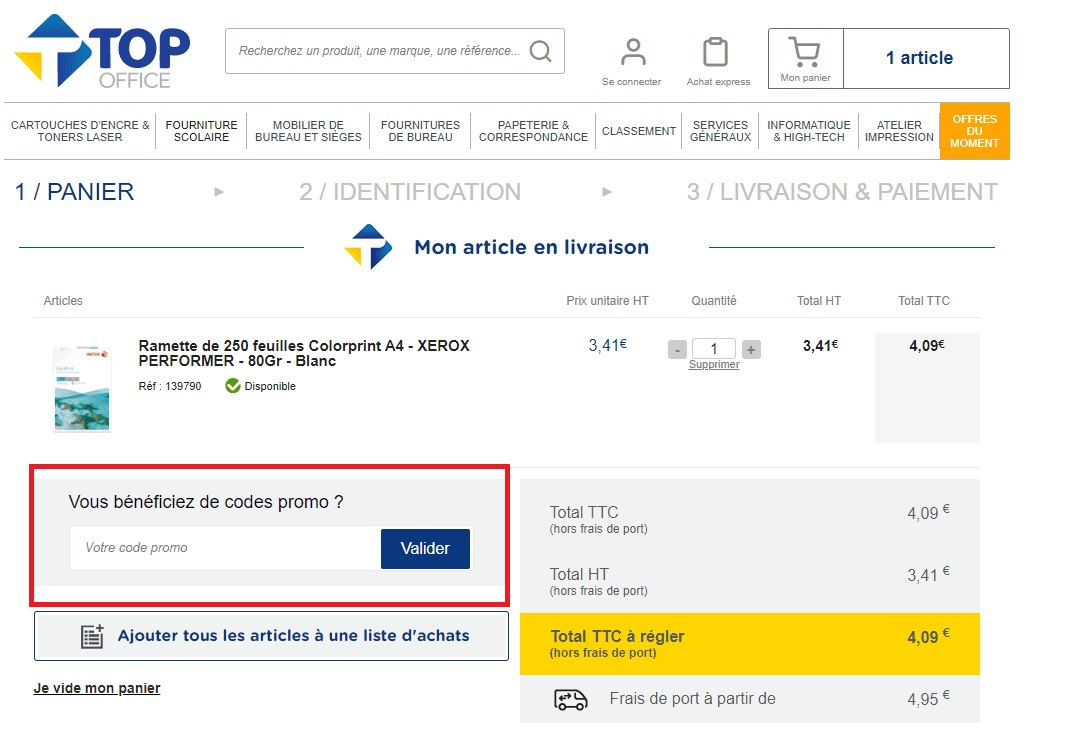Open Atelier impression menu
The height and width of the screenshot is (744, 1080).
[899, 131]
